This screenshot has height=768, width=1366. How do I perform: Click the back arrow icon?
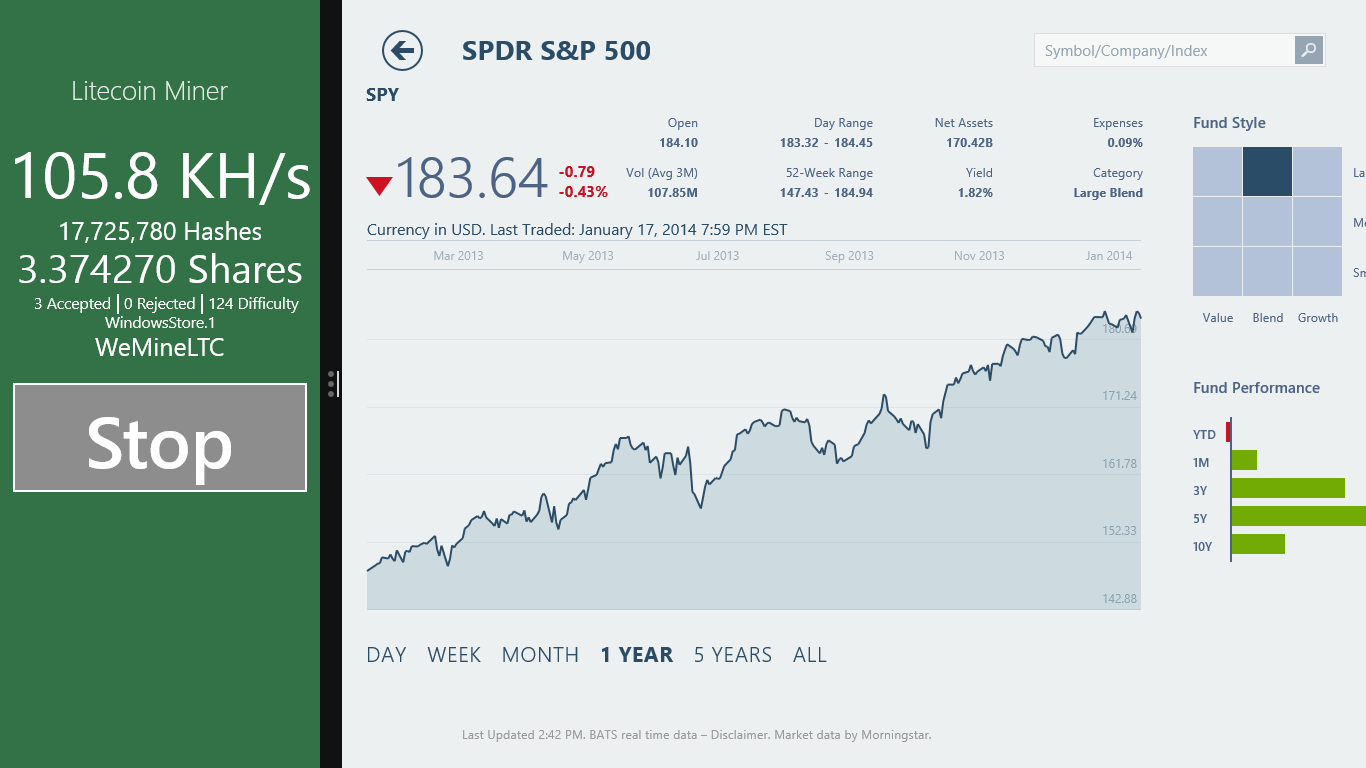coord(402,50)
